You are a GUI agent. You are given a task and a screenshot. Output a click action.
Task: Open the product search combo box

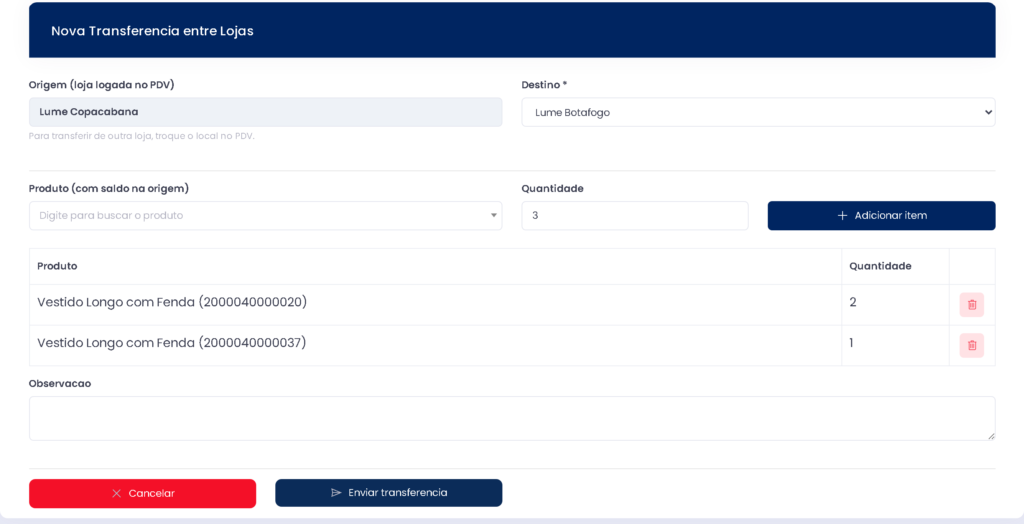pyautogui.click(x=265, y=216)
